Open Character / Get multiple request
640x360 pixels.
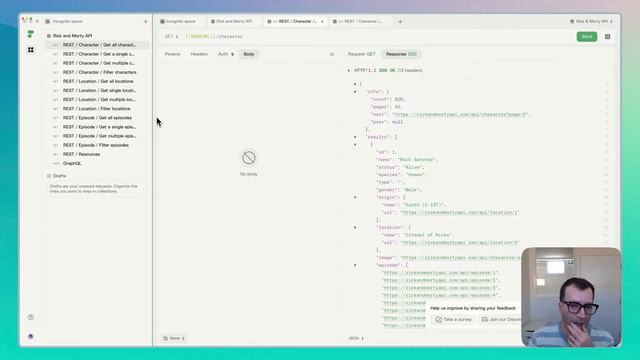[97, 63]
